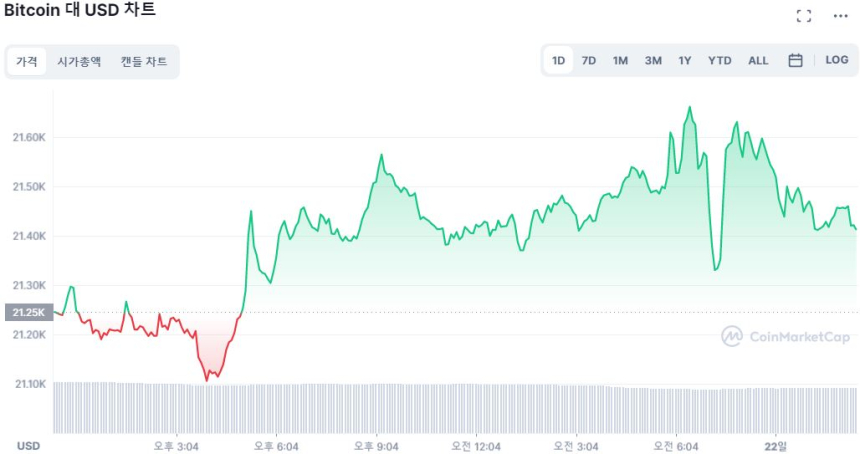This screenshot has height=454, width=860.
Task: Show ALL time price history
Action: pyautogui.click(x=758, y=60)
